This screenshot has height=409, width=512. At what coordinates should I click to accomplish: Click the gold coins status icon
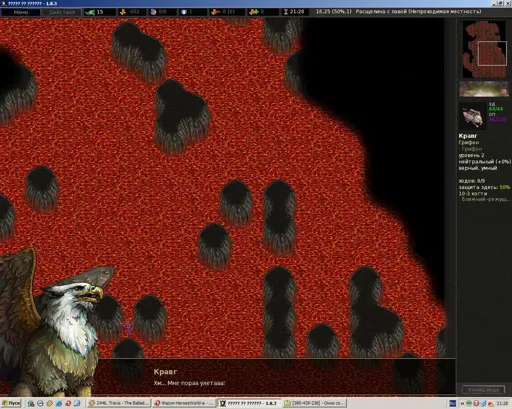point(123,12)
